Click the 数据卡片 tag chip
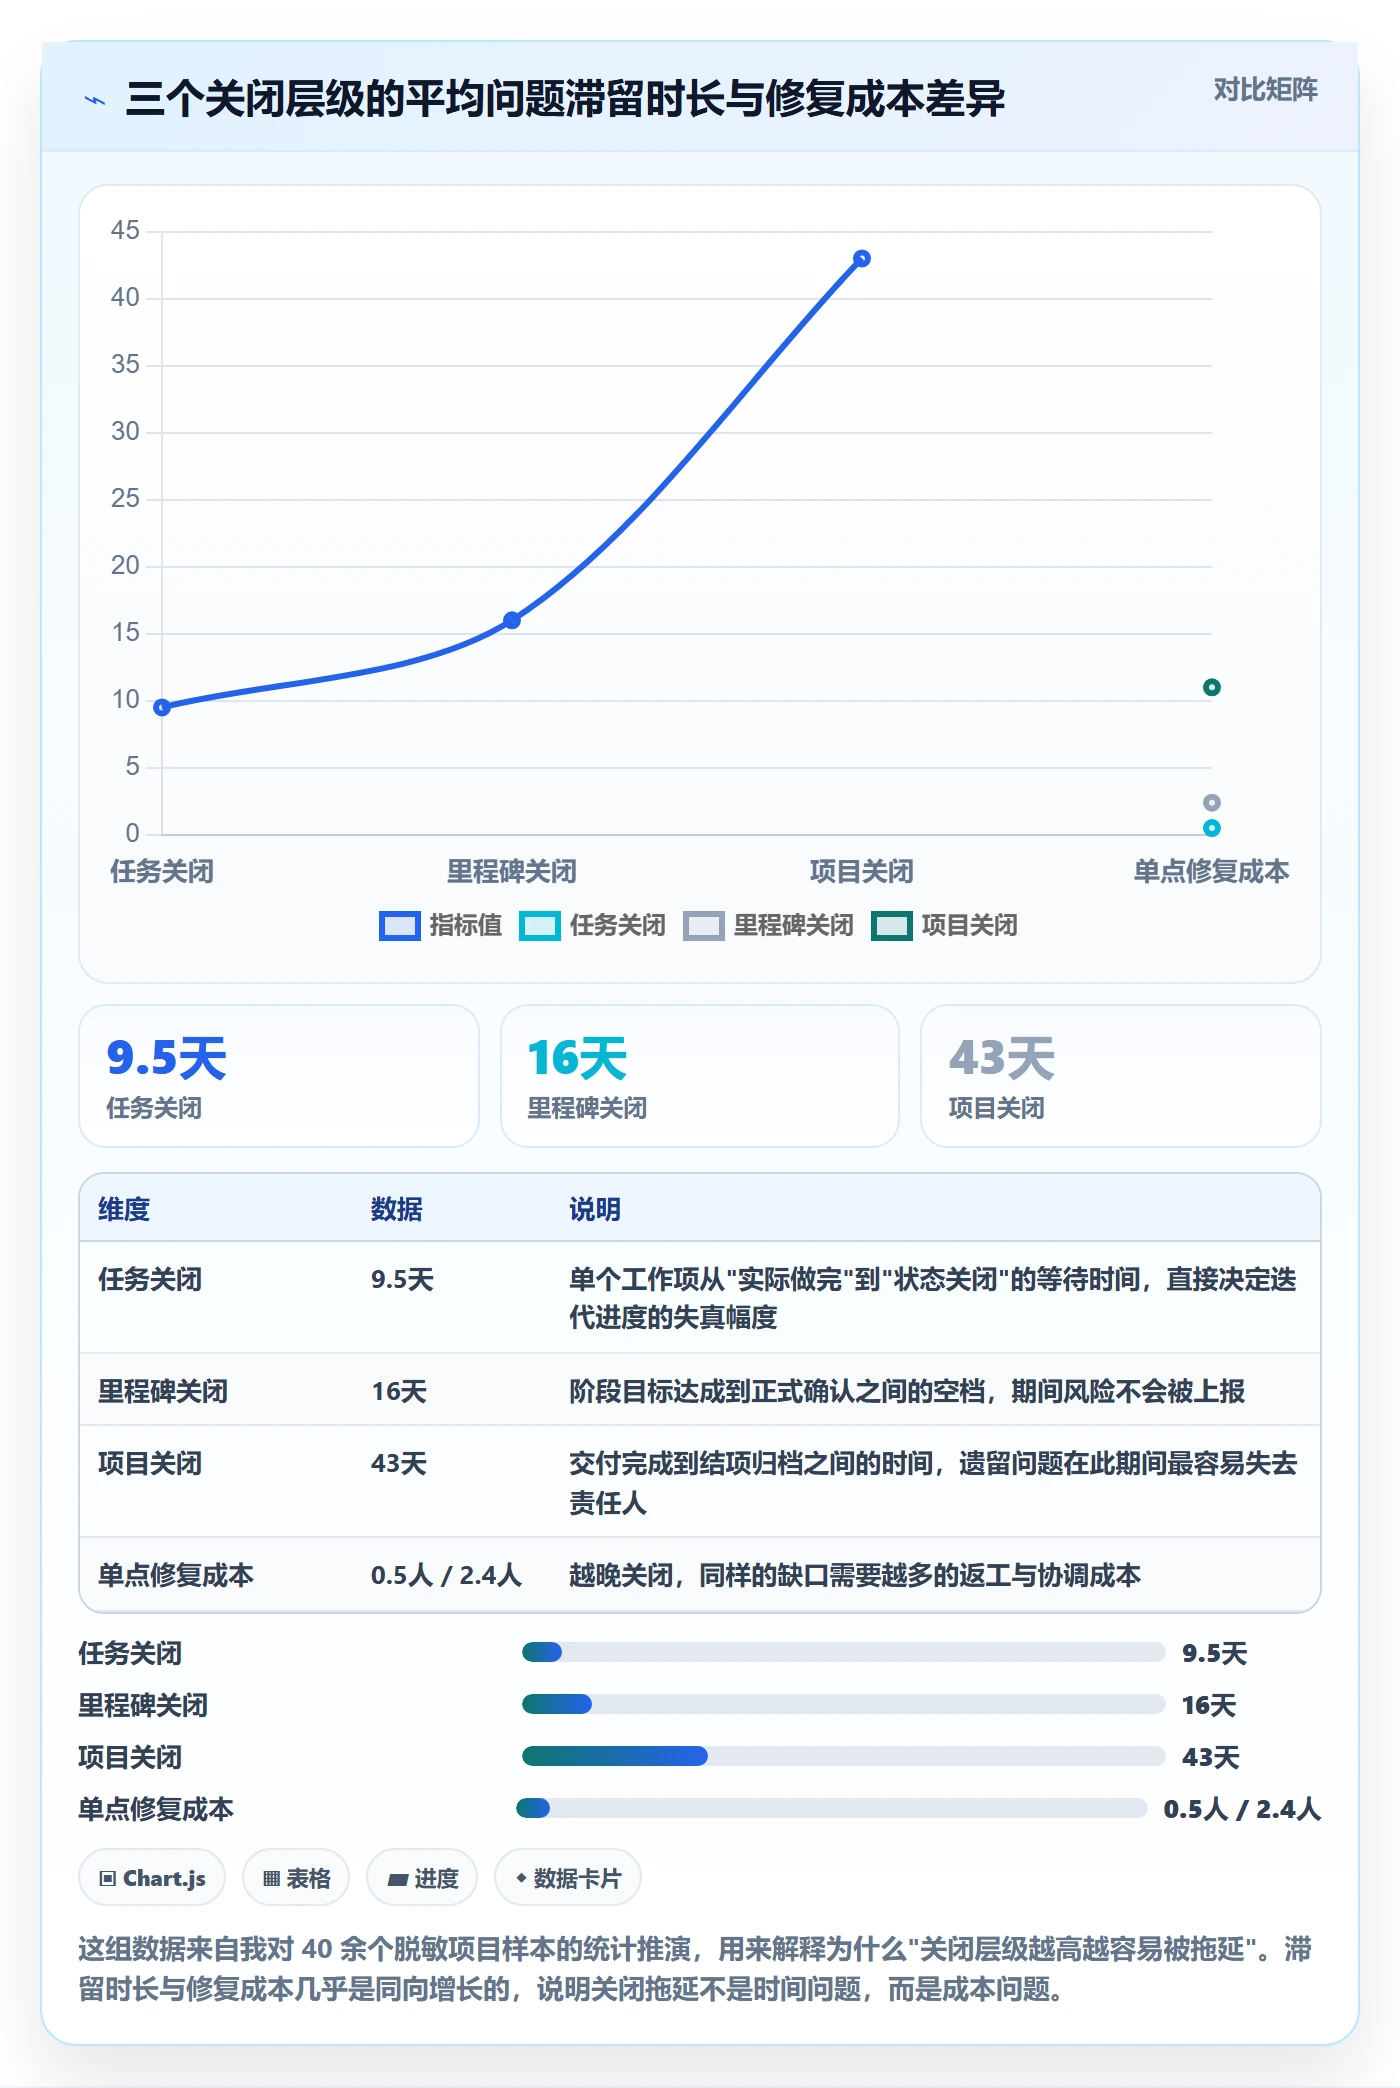This screenshot has width=1400, height=2088. point(568,1878)
